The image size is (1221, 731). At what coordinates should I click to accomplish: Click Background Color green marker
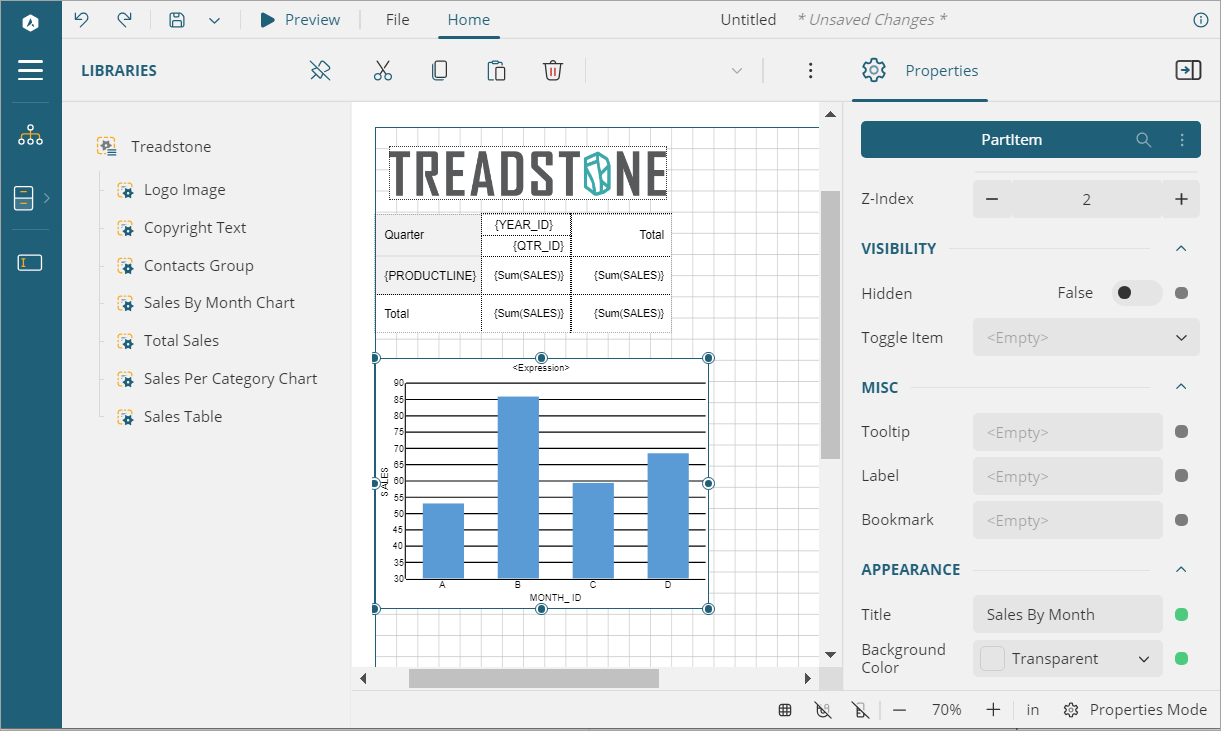click(1181, 659)
